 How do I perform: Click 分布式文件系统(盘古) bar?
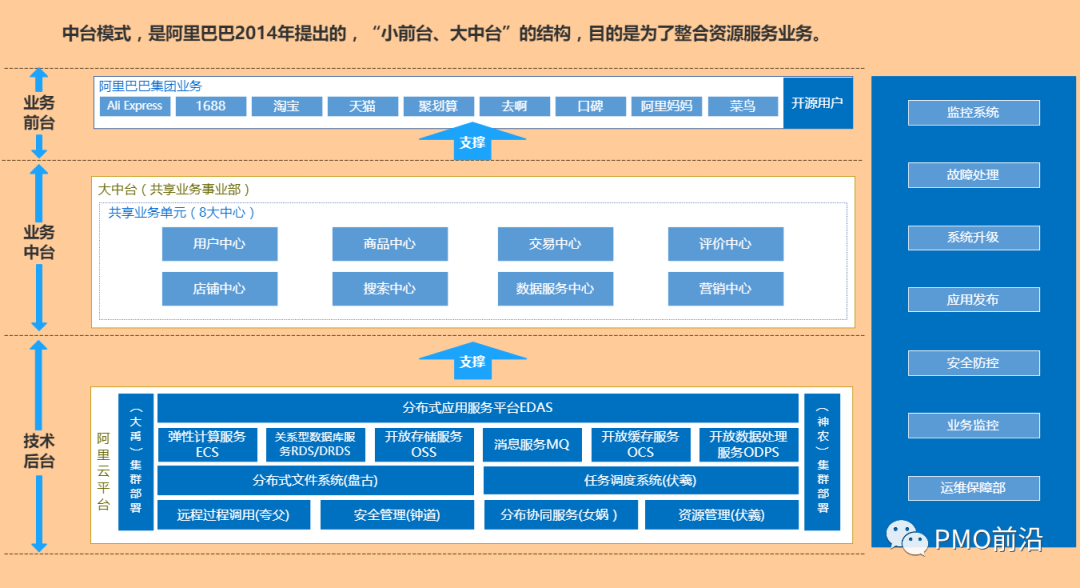coord(315,481)
